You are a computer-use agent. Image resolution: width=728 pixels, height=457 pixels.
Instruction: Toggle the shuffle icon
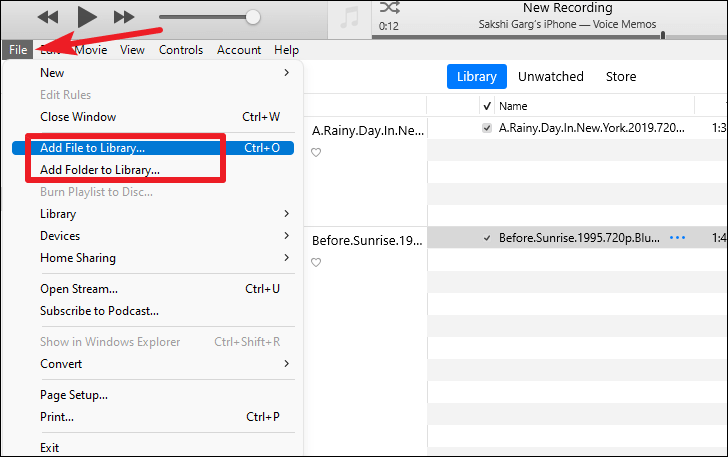pos(390,7)
